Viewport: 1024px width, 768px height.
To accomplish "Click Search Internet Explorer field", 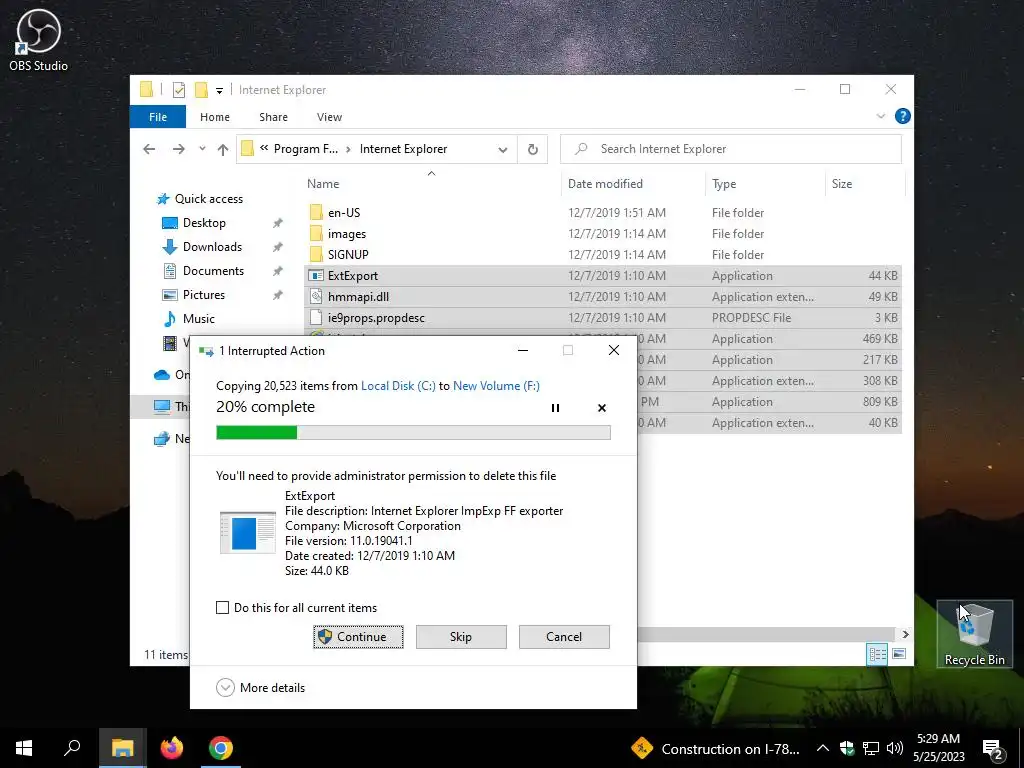I will coord(731,149).
